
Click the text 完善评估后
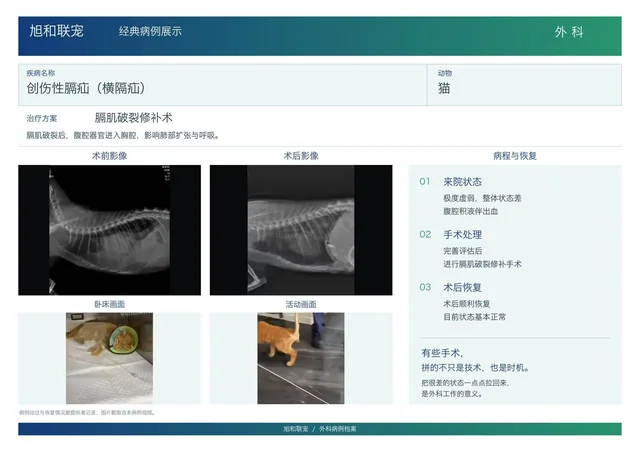[463, 251]
